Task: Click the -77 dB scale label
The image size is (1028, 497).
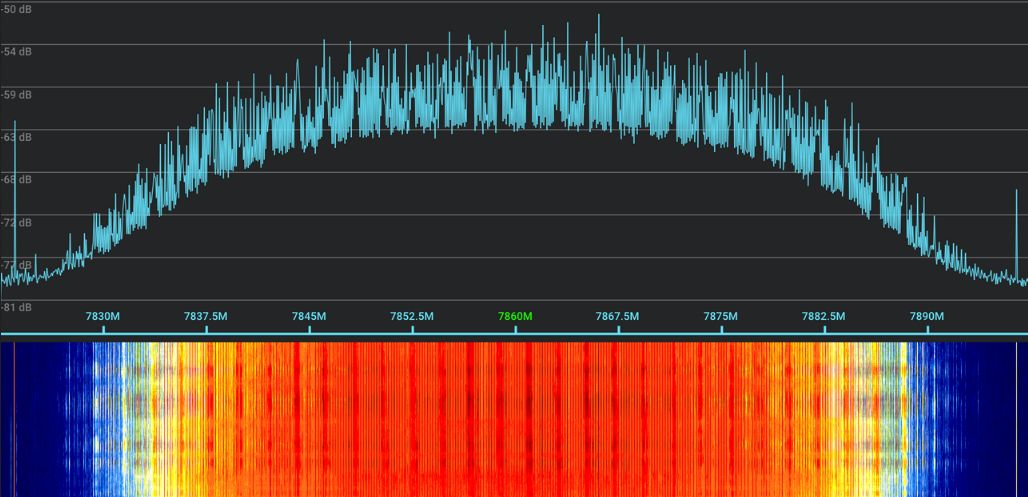Action: pyautogui.click(x=16, y=265)
